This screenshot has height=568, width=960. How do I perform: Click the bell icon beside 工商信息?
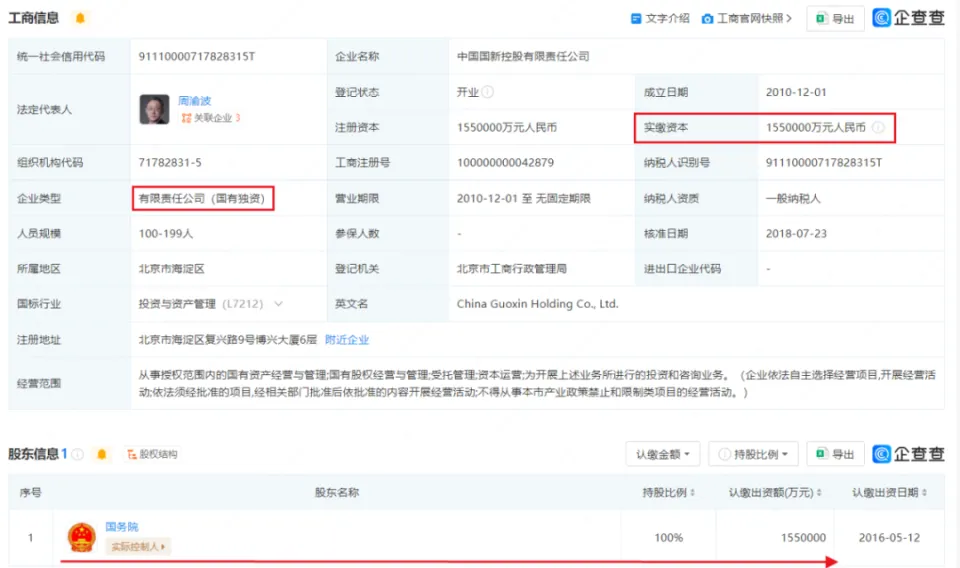coord(80,18)
